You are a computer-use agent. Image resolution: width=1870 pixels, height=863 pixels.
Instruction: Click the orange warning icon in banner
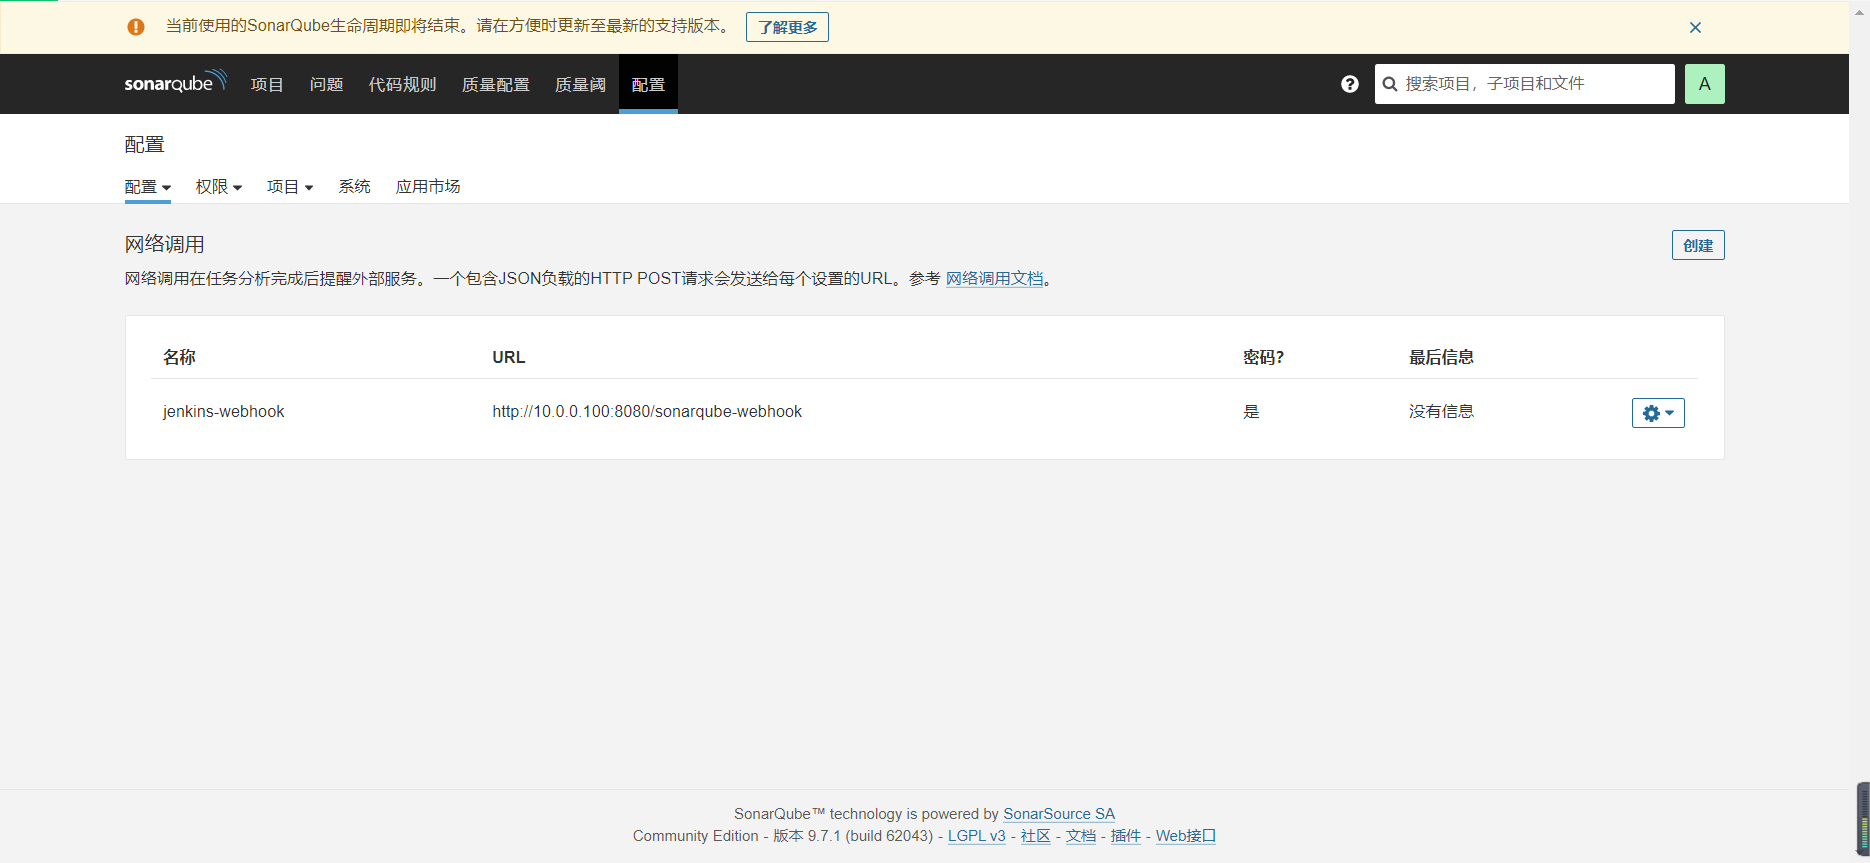136,27
